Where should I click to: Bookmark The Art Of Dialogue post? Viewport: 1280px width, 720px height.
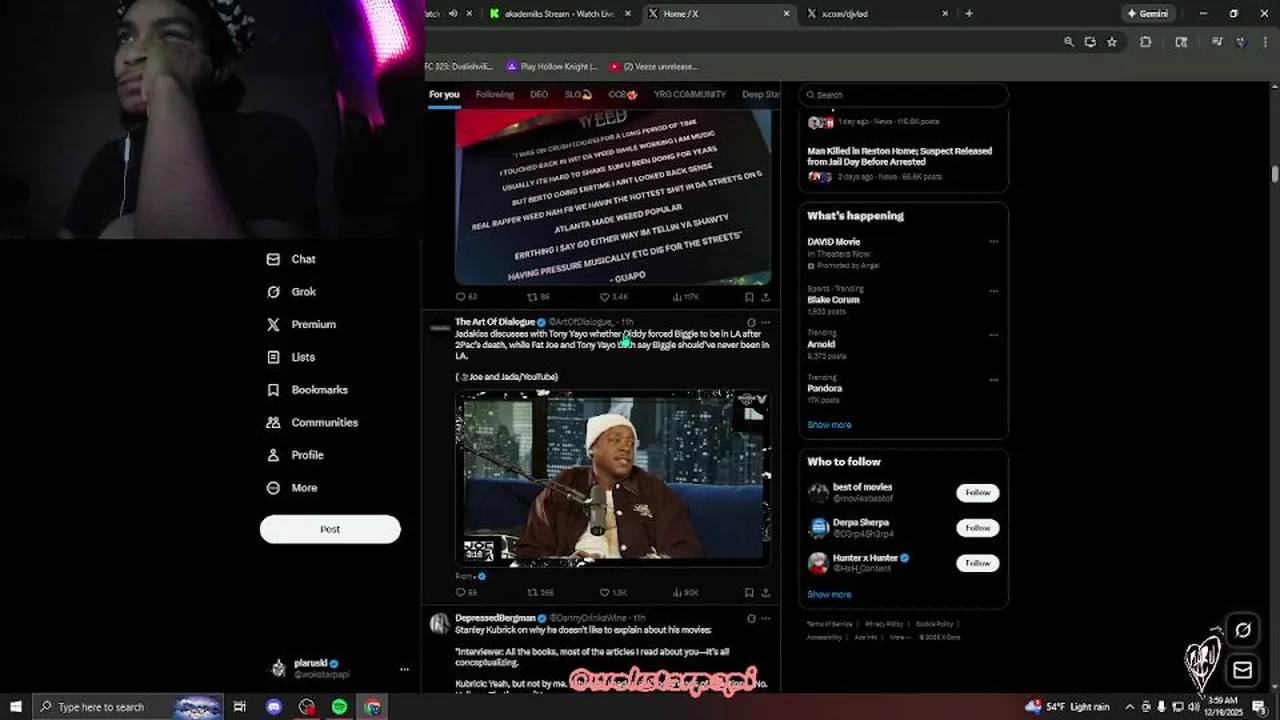(x=749, y=593)
